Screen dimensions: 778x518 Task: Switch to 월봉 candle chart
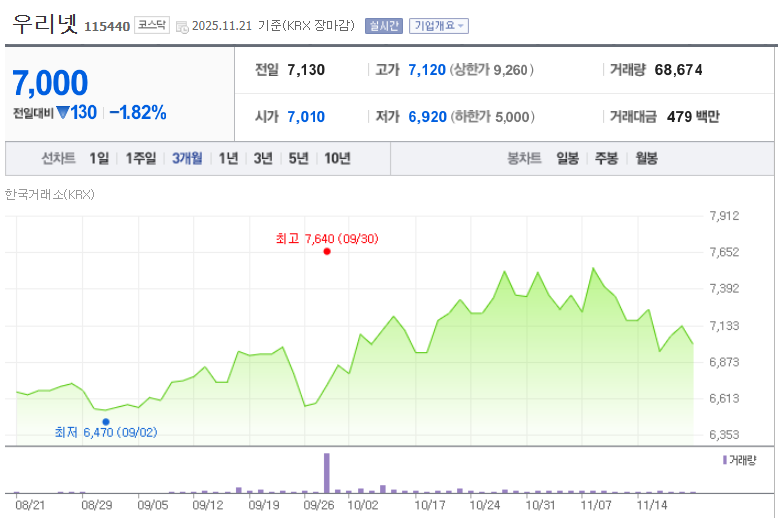[x=647, y=158]
